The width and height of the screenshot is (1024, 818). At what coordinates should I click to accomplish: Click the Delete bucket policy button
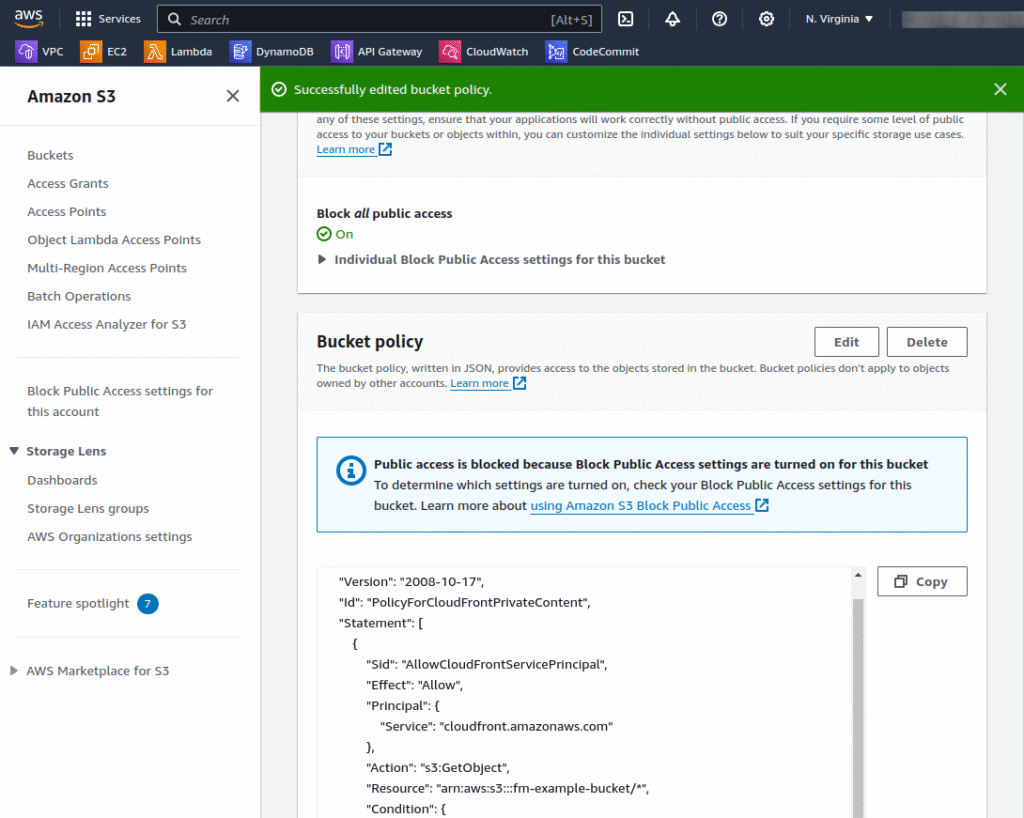[x=927, y=342]
